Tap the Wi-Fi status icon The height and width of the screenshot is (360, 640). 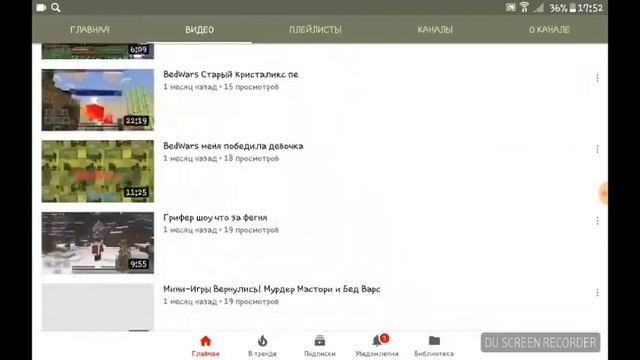[524, 7]
